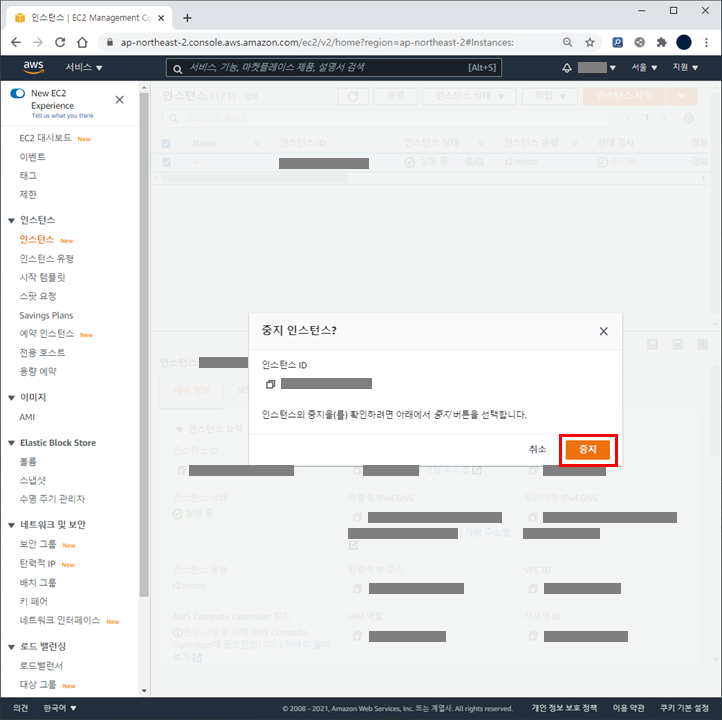The height and width of the screenshot is (720, 722).
Task: Collapse the 네트워크 및 보안 section
Action: tap(12, 525)
